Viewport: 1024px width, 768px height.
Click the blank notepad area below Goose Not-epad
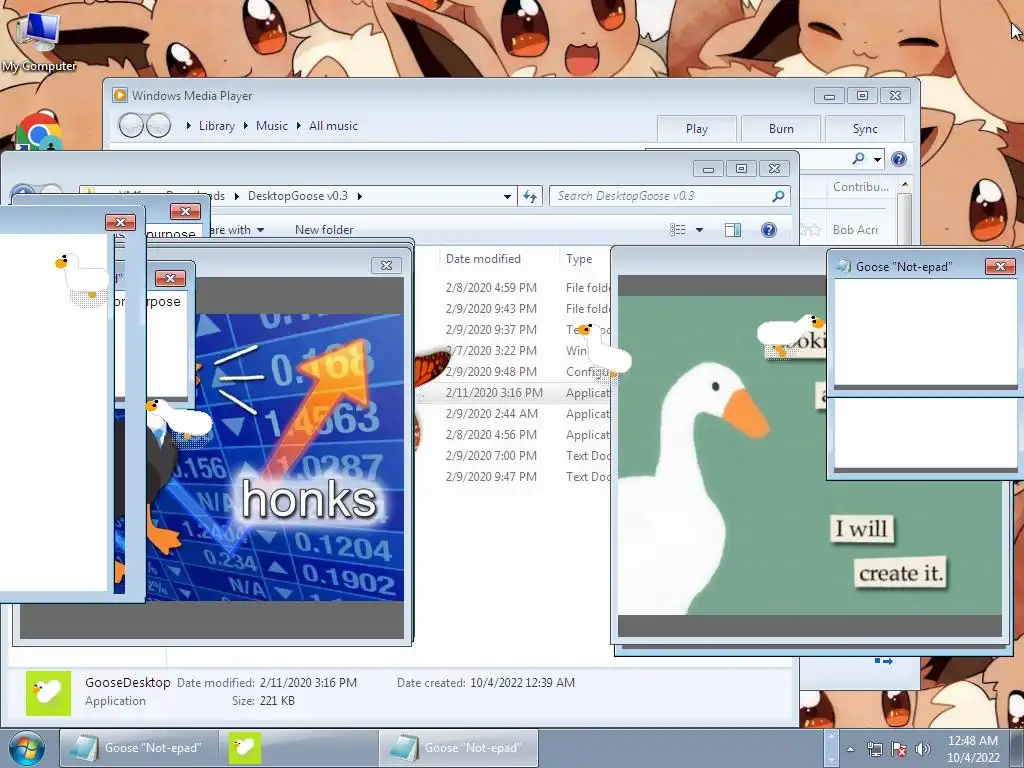coord(925,434)
